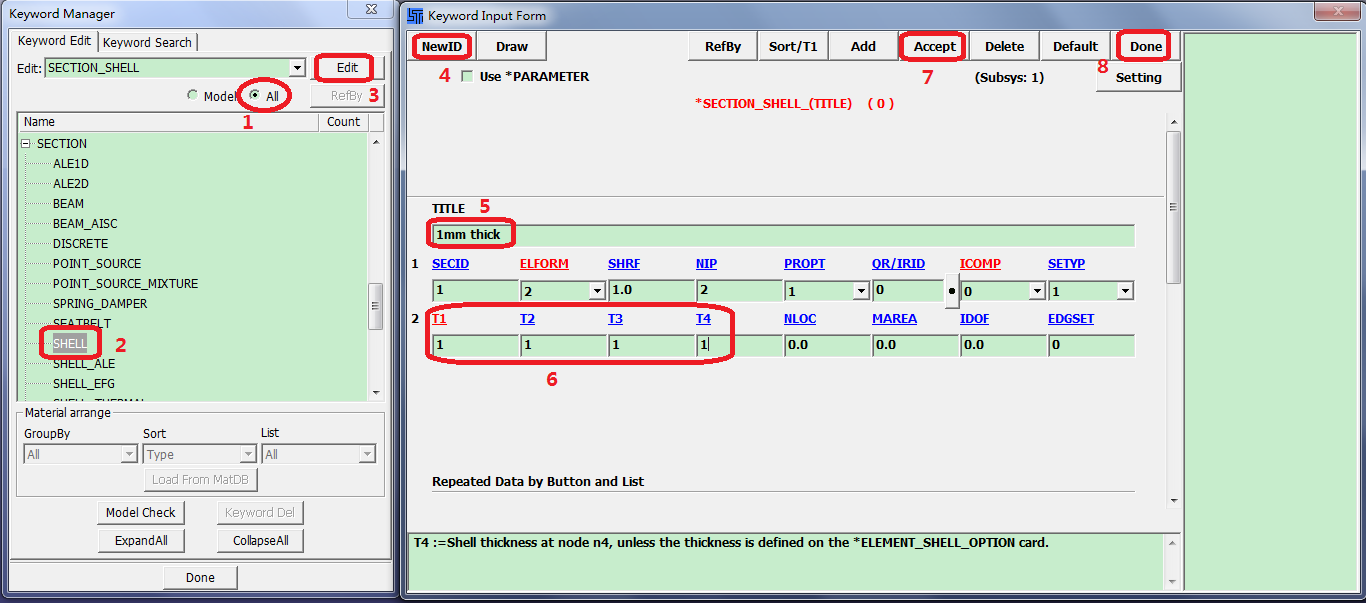The width and height of the screenshot is (1366, 603).
Task: Open the GroupBy dropdown
Action: pyautogui.click(x=128, y=454)
